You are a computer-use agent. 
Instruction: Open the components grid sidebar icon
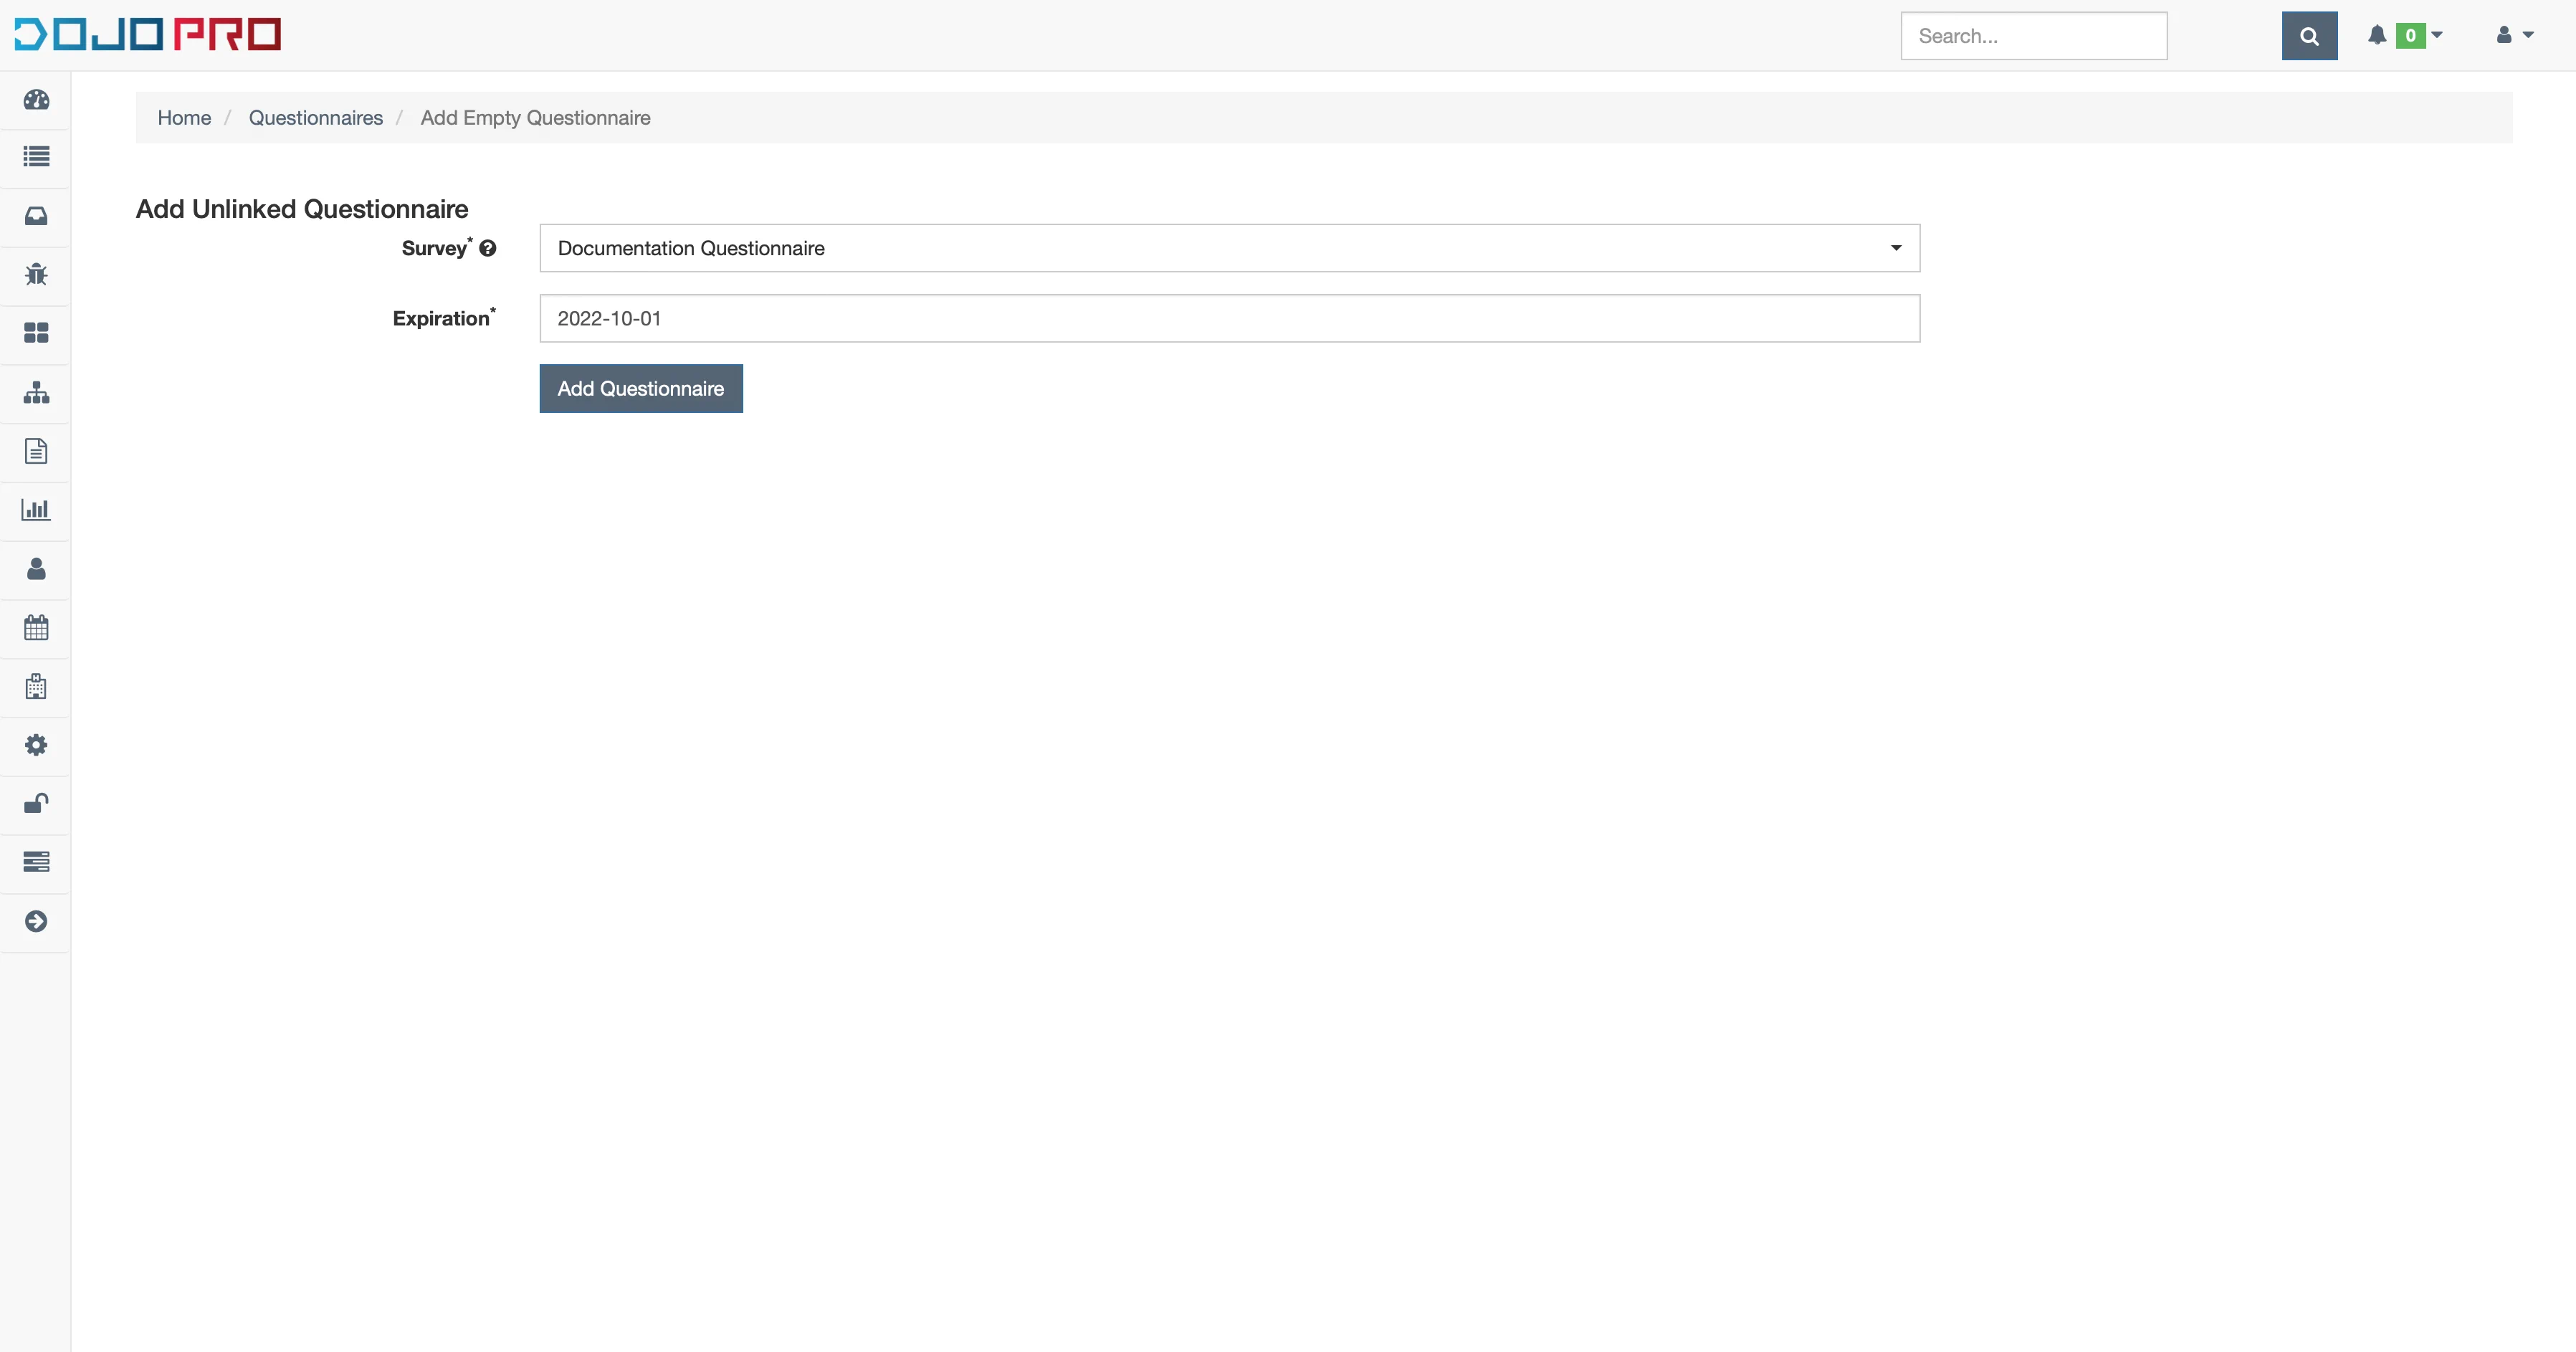click(36, 333)
